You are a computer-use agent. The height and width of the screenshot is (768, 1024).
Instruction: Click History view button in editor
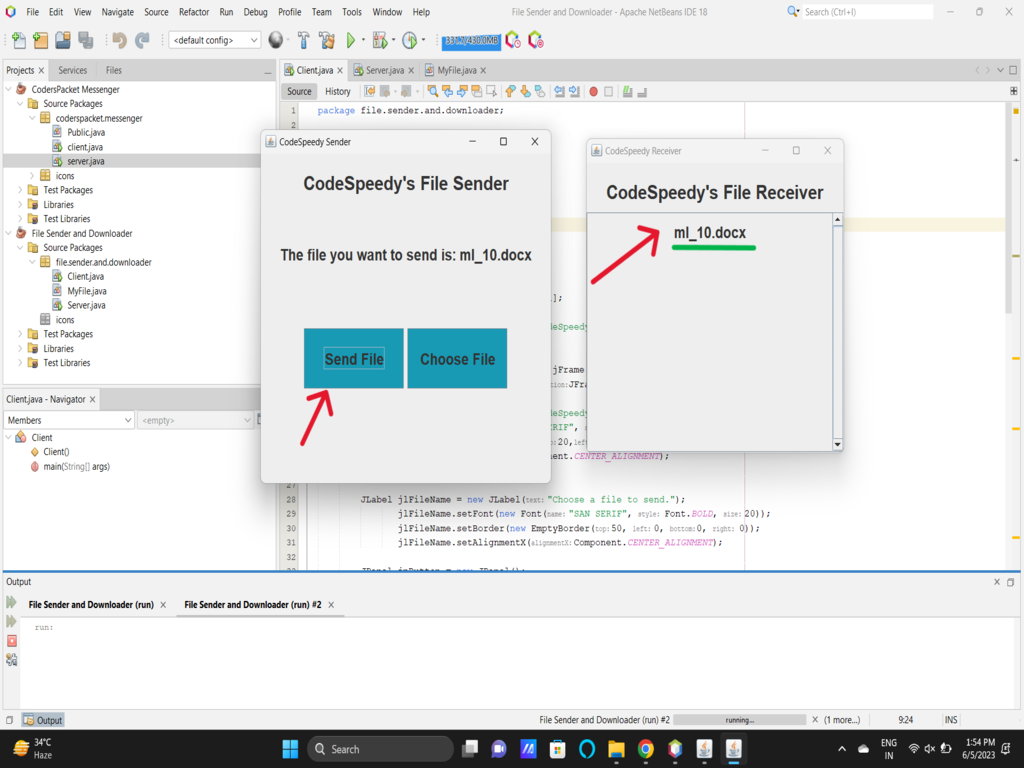[x=338, y=91]
